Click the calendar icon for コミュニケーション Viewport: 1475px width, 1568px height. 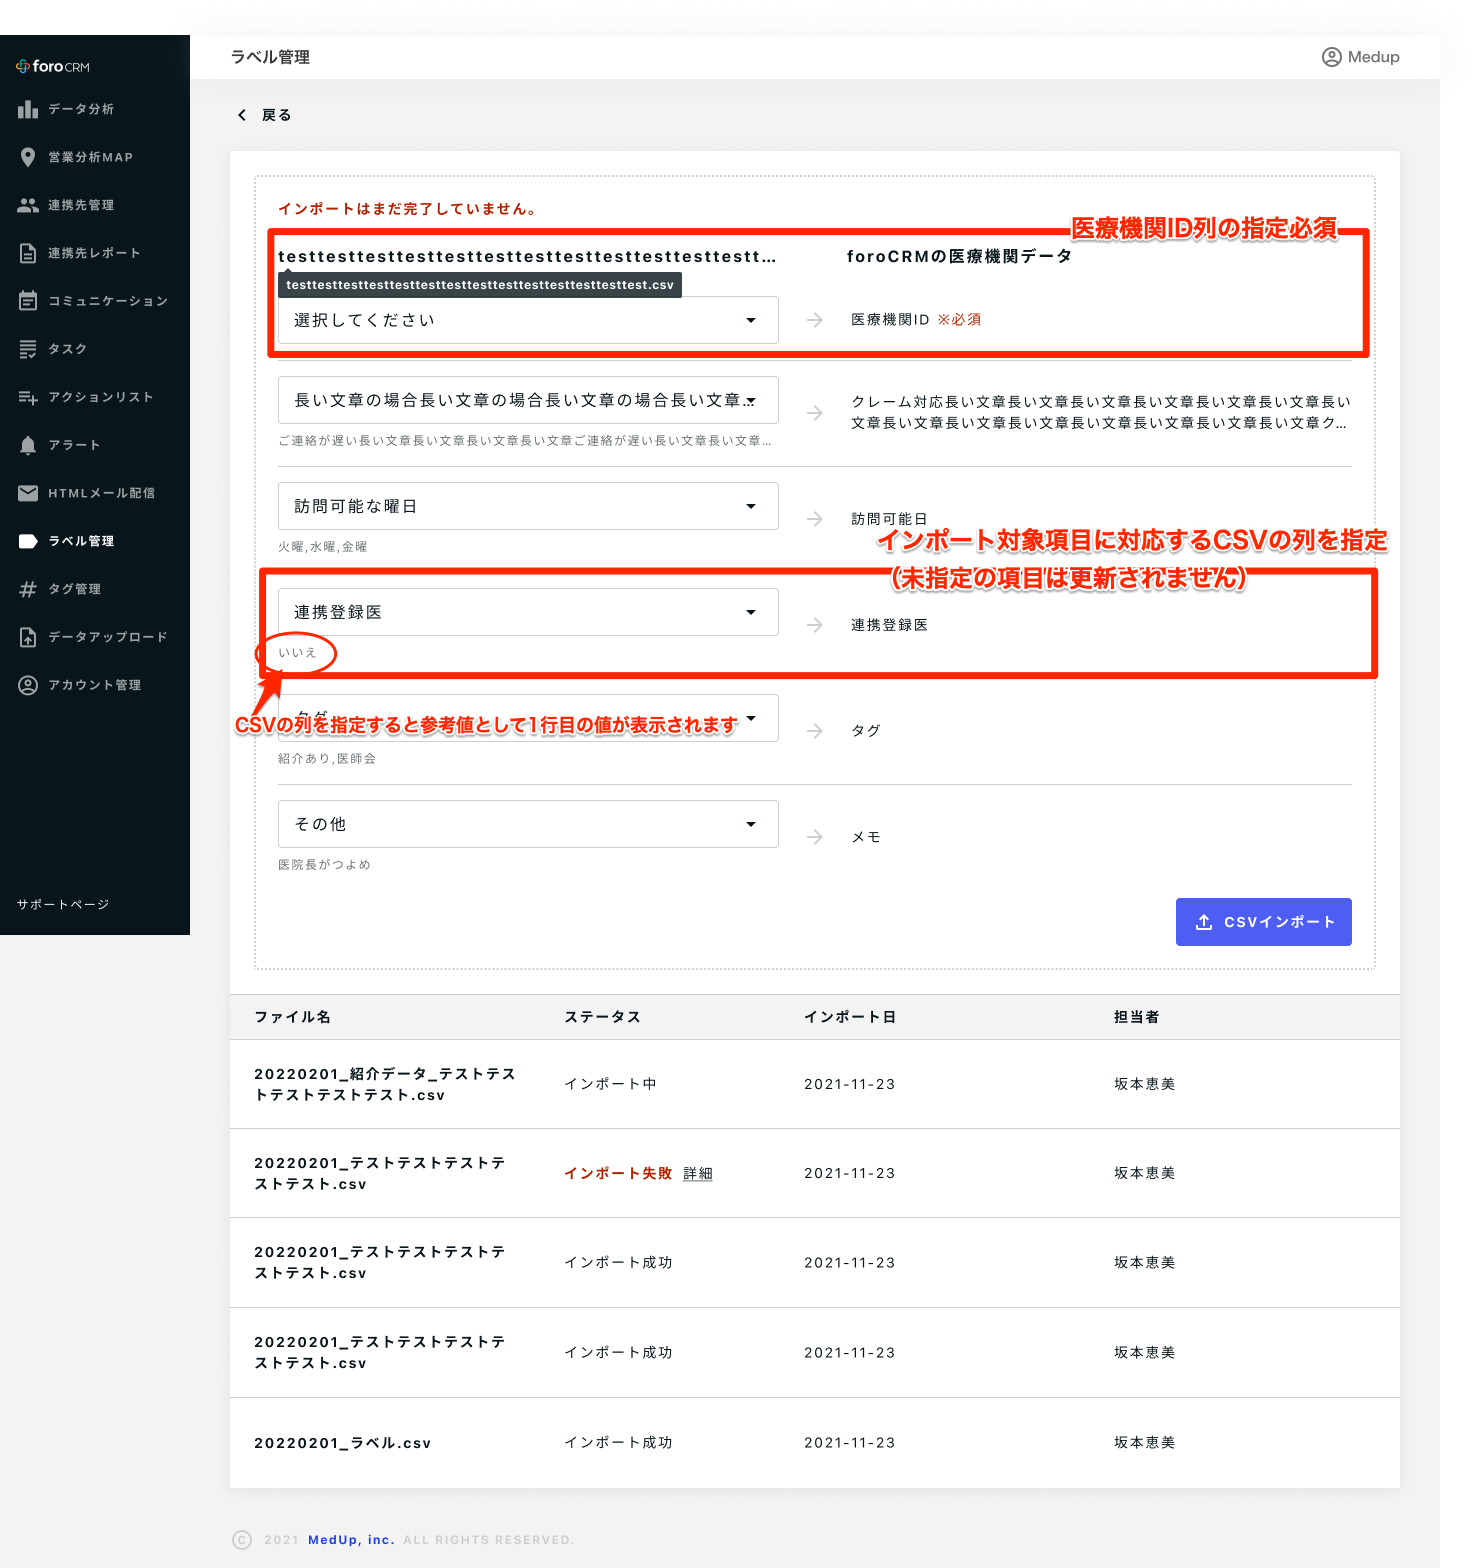28,301
